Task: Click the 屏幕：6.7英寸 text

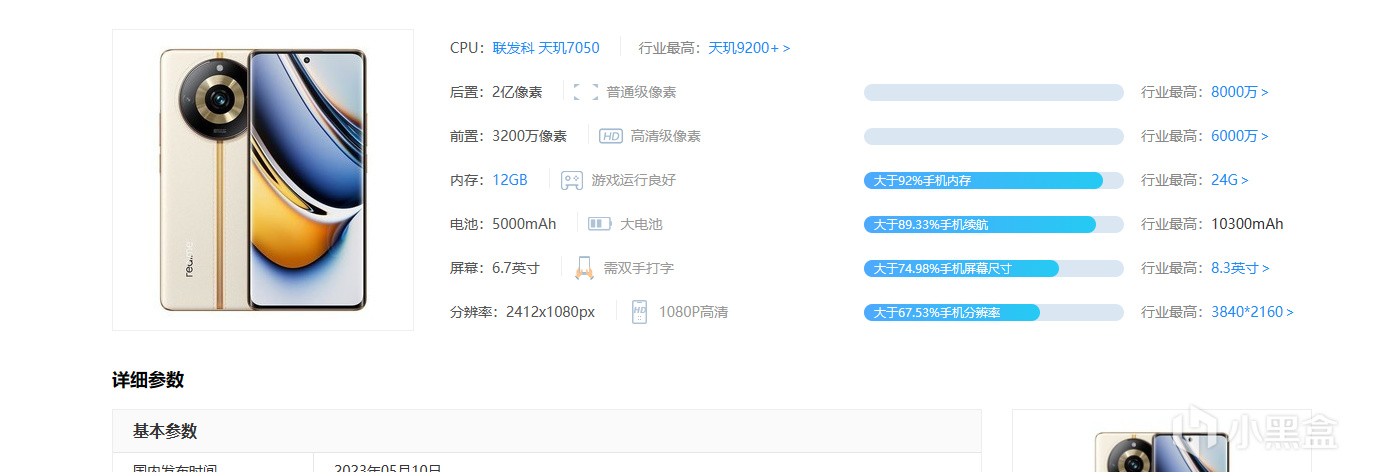Action: point(495,268)
